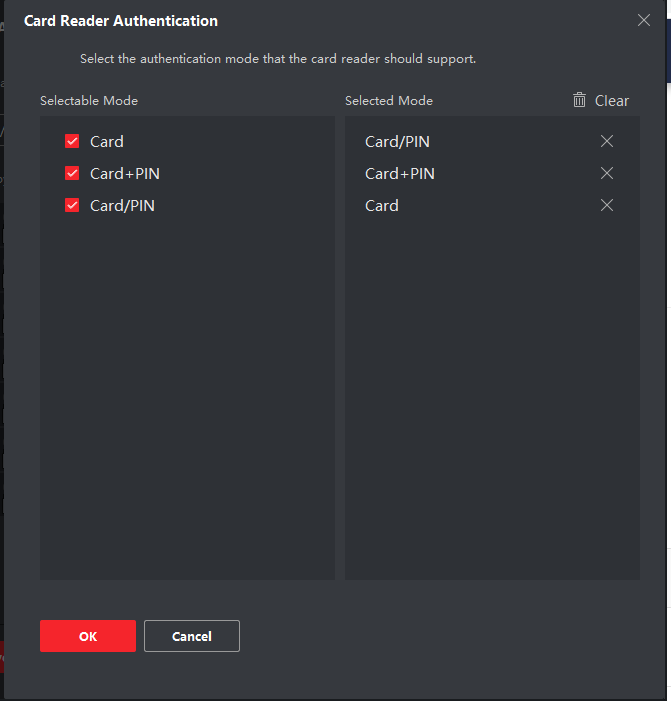
Task: Click the Selected Mode heading
Action: pos(389,100)
